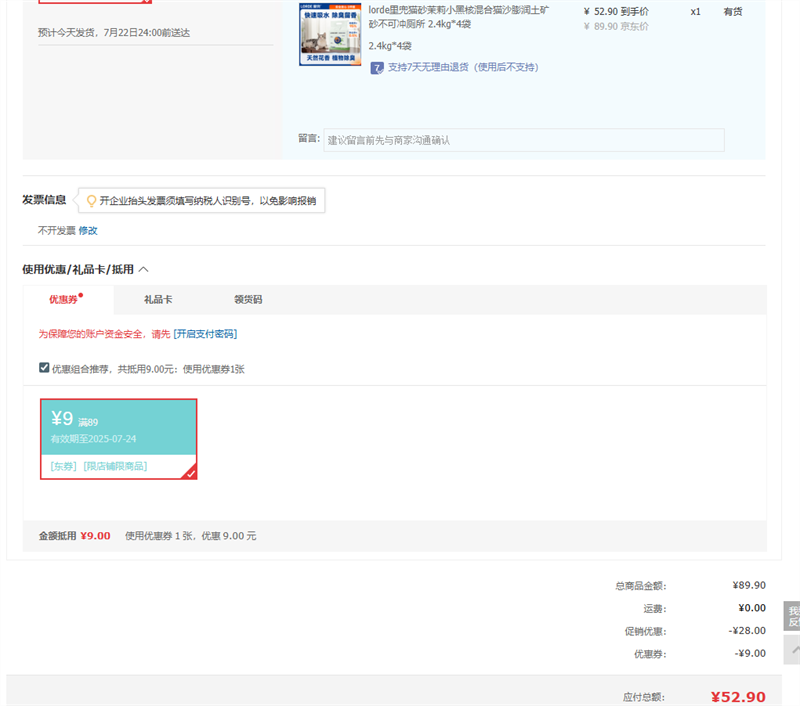Click the lightbulb icon in invoice tip

[x=91, y=201]
